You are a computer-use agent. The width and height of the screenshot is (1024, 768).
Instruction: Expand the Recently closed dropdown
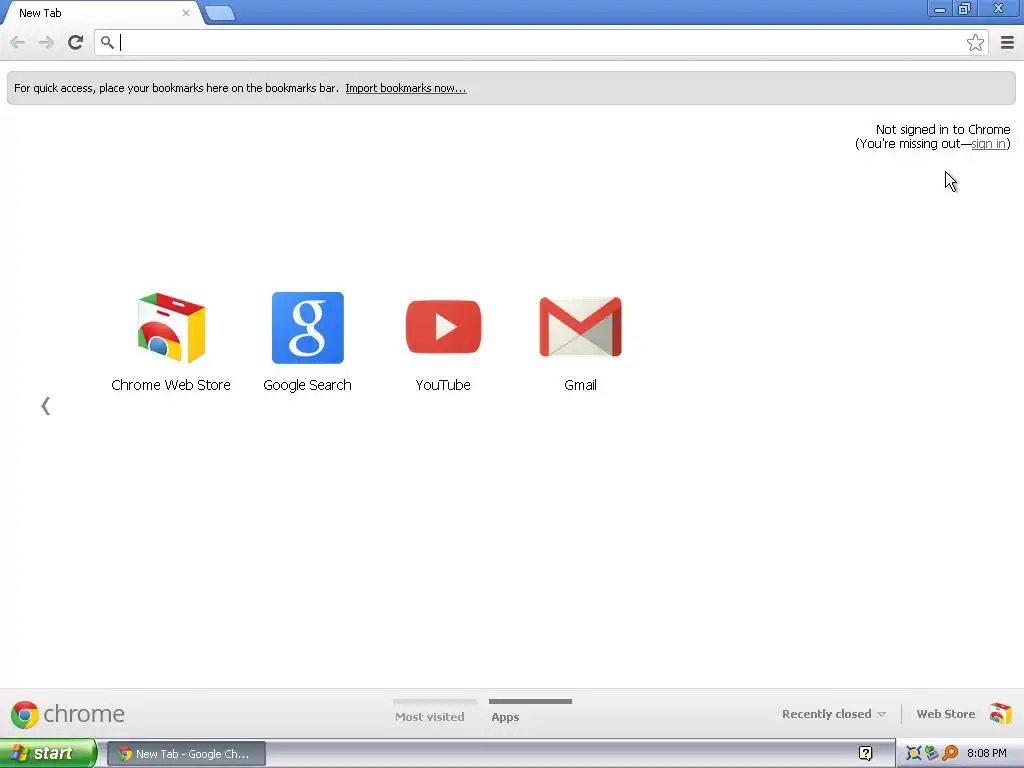pyautogui.click(x=834, y=714)
